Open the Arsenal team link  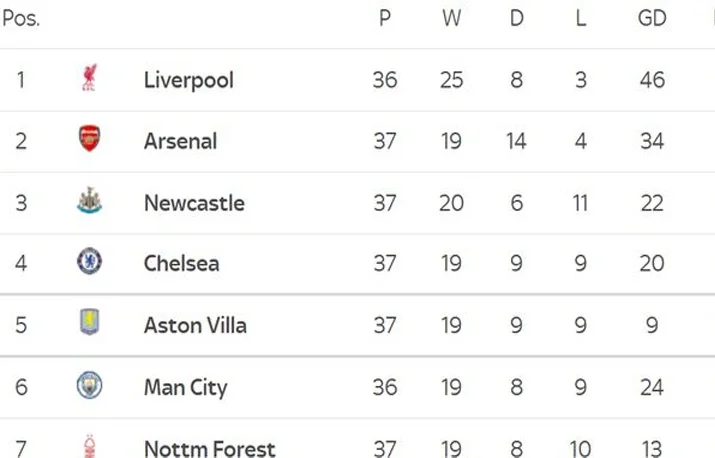pyautogui.click(x=181, y=141)
